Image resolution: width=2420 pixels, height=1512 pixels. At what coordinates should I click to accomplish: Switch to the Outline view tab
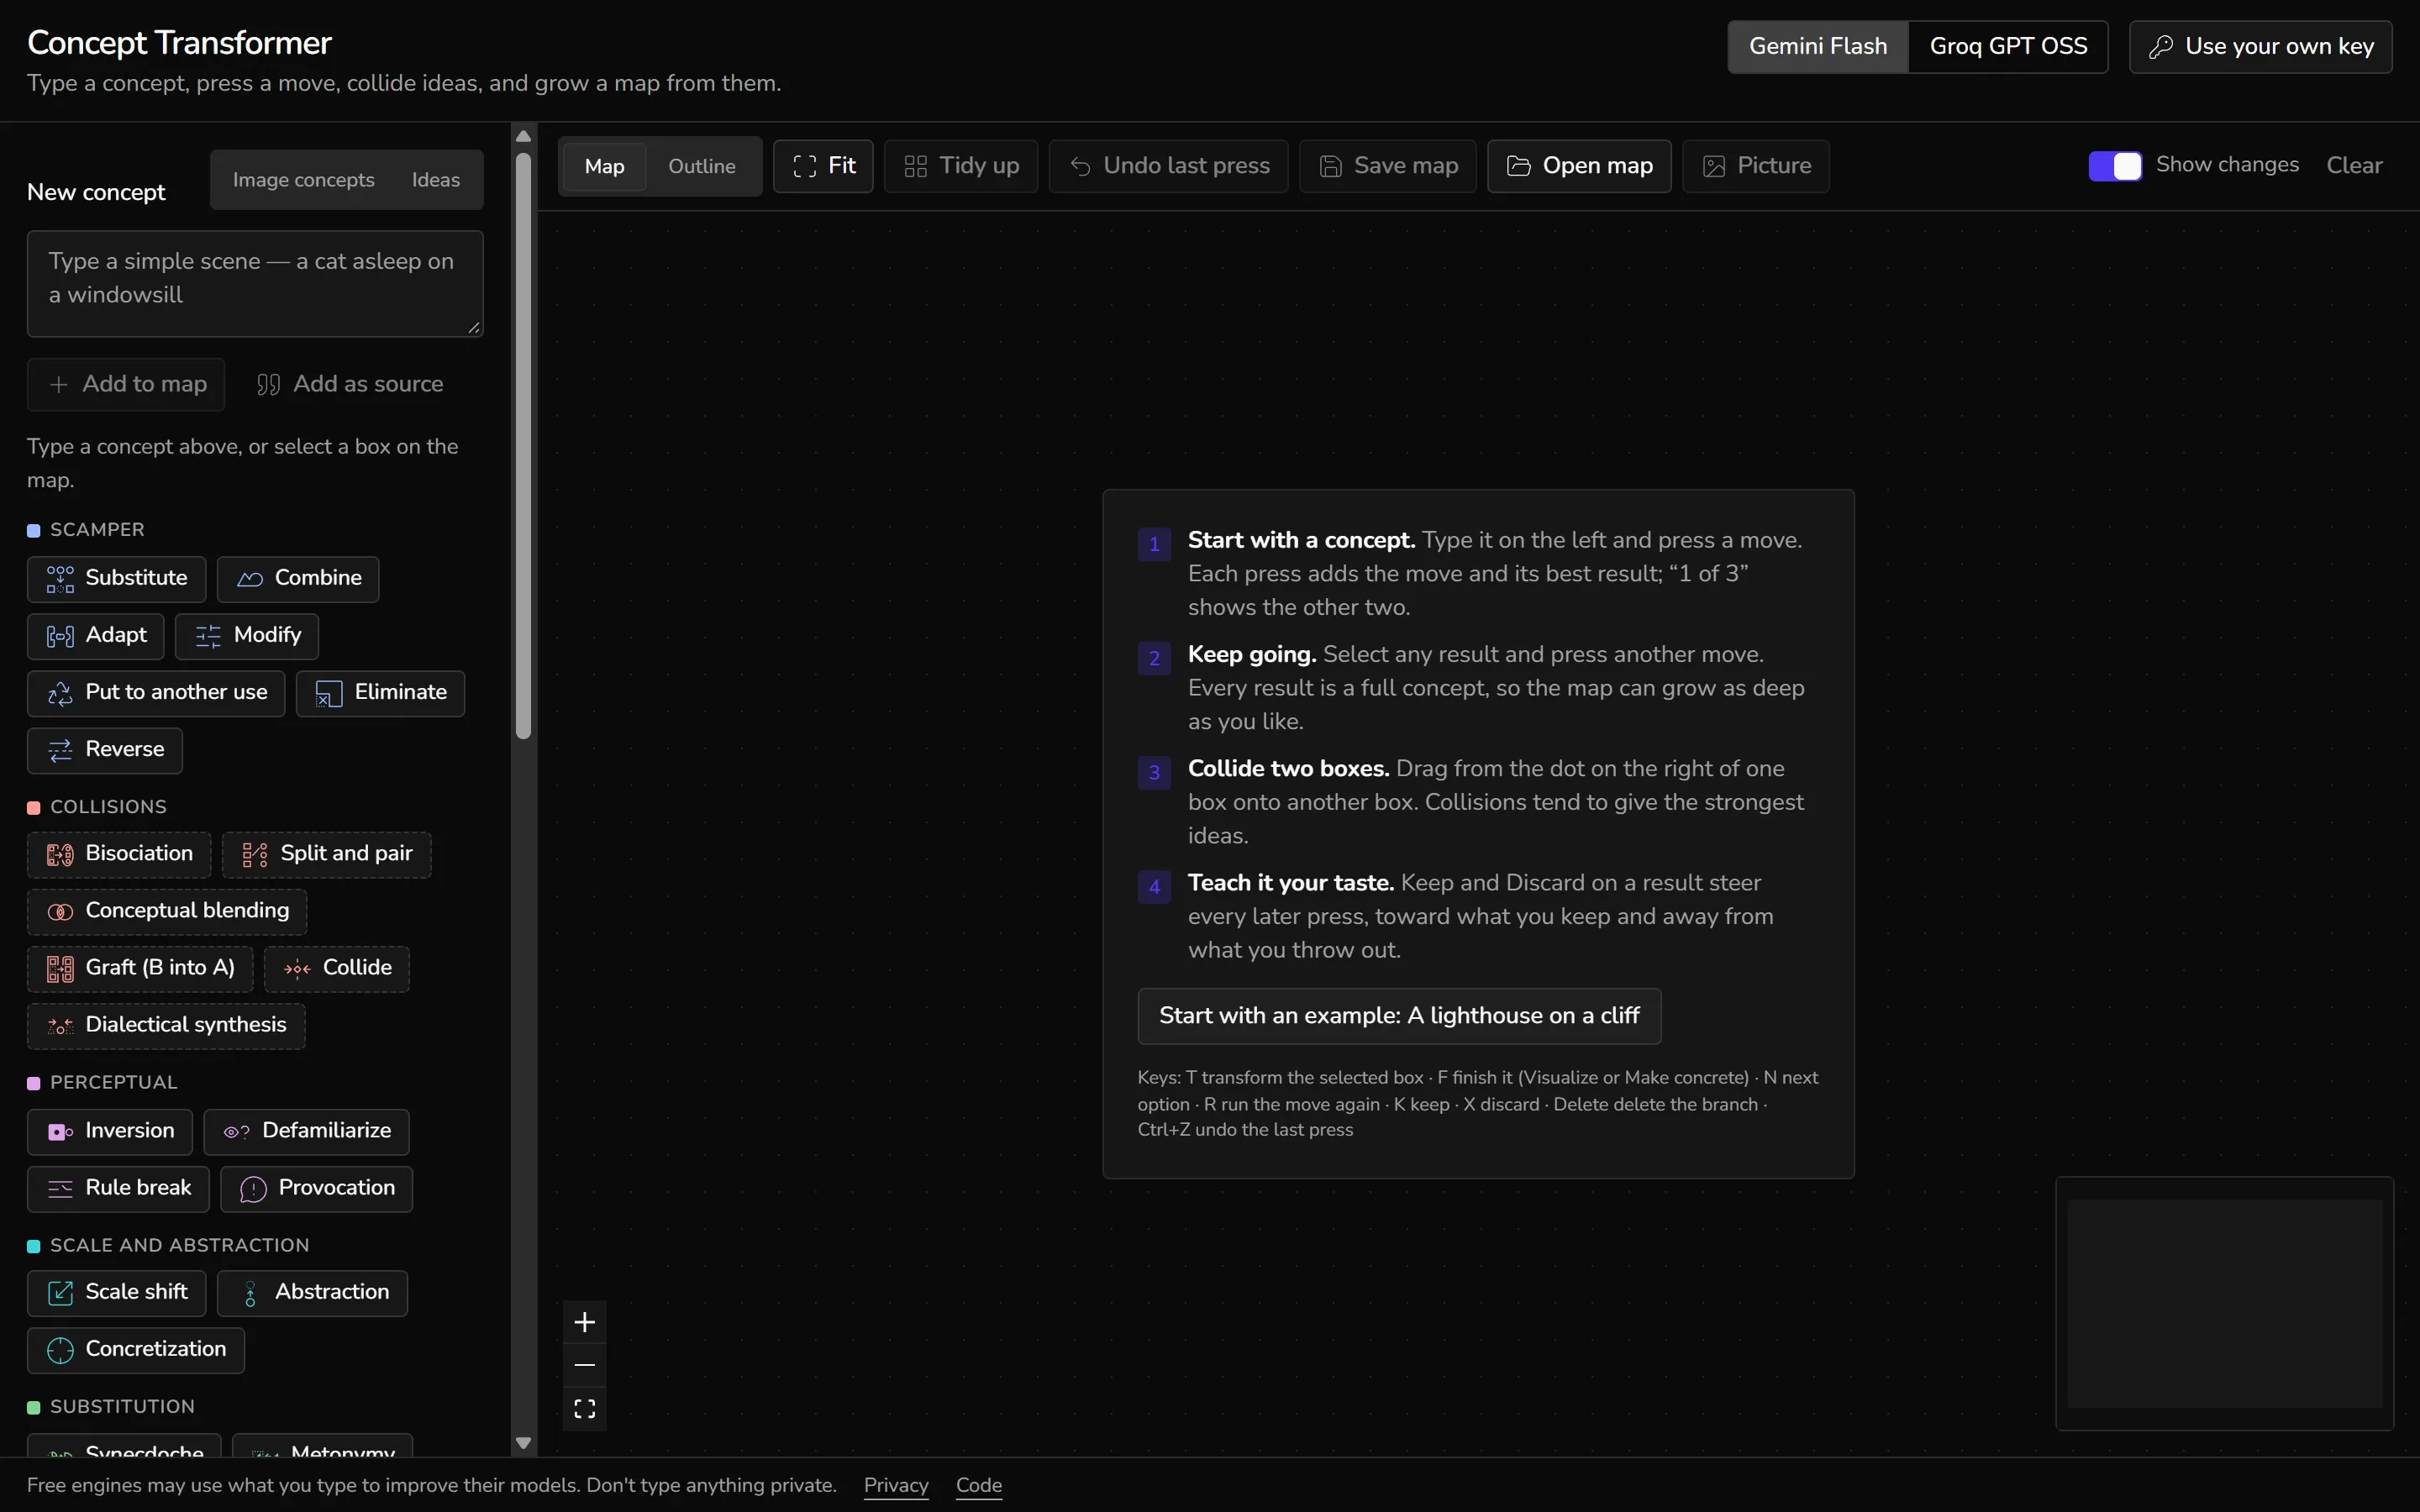click(702, 166)
